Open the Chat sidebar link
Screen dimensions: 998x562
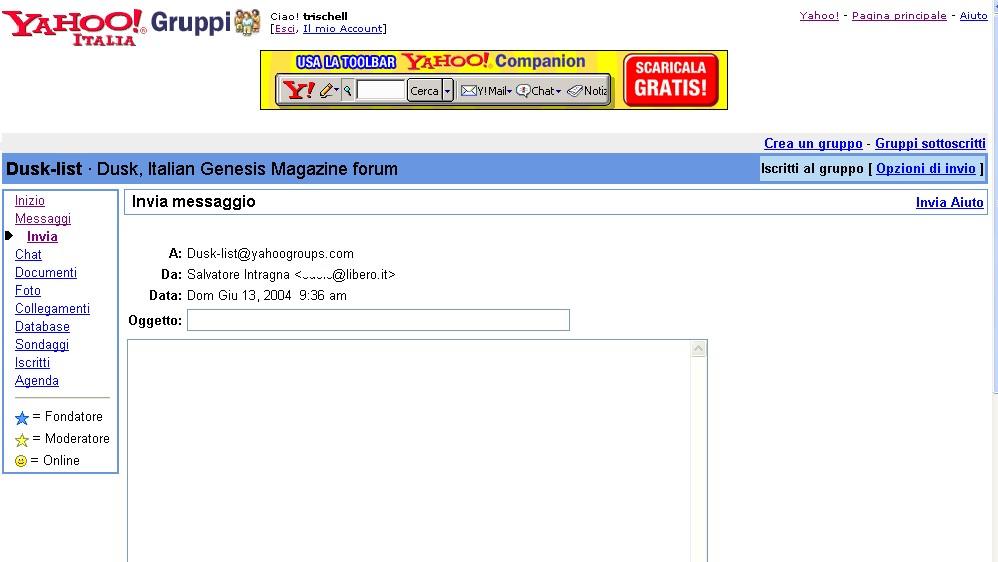click(28, 255)
